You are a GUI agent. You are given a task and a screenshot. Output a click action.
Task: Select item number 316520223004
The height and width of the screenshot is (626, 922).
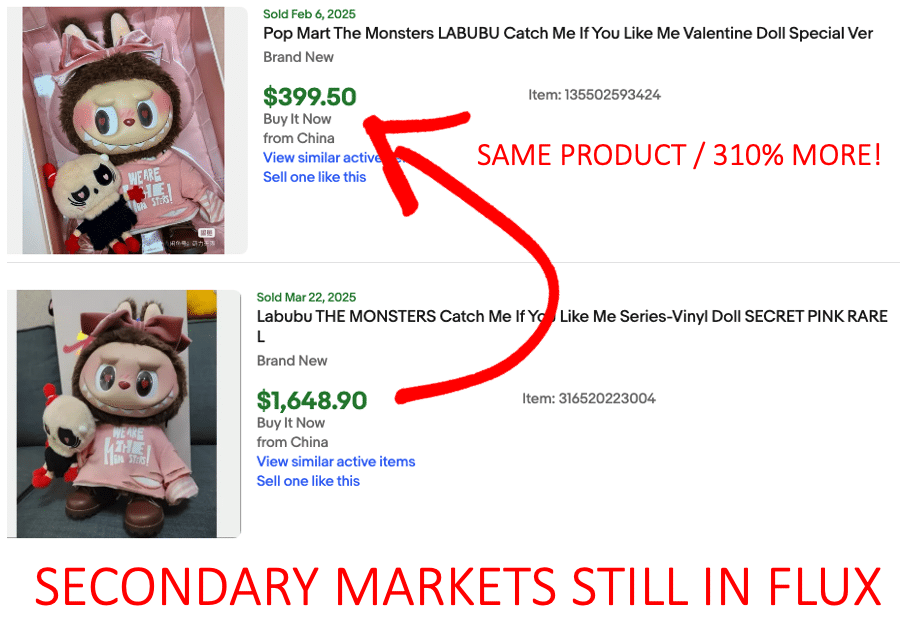pyautogui.click(x=589, y=399)
